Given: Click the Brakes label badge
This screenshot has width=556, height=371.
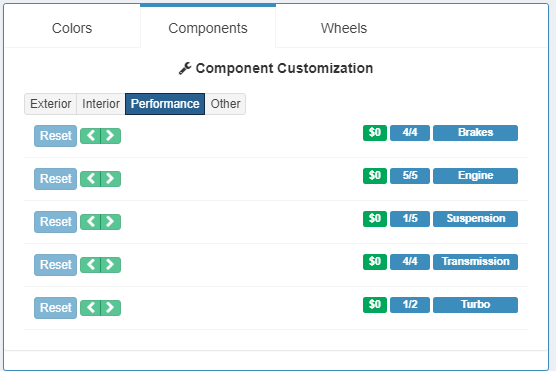Looking at the screenshot, I should 475,133.
